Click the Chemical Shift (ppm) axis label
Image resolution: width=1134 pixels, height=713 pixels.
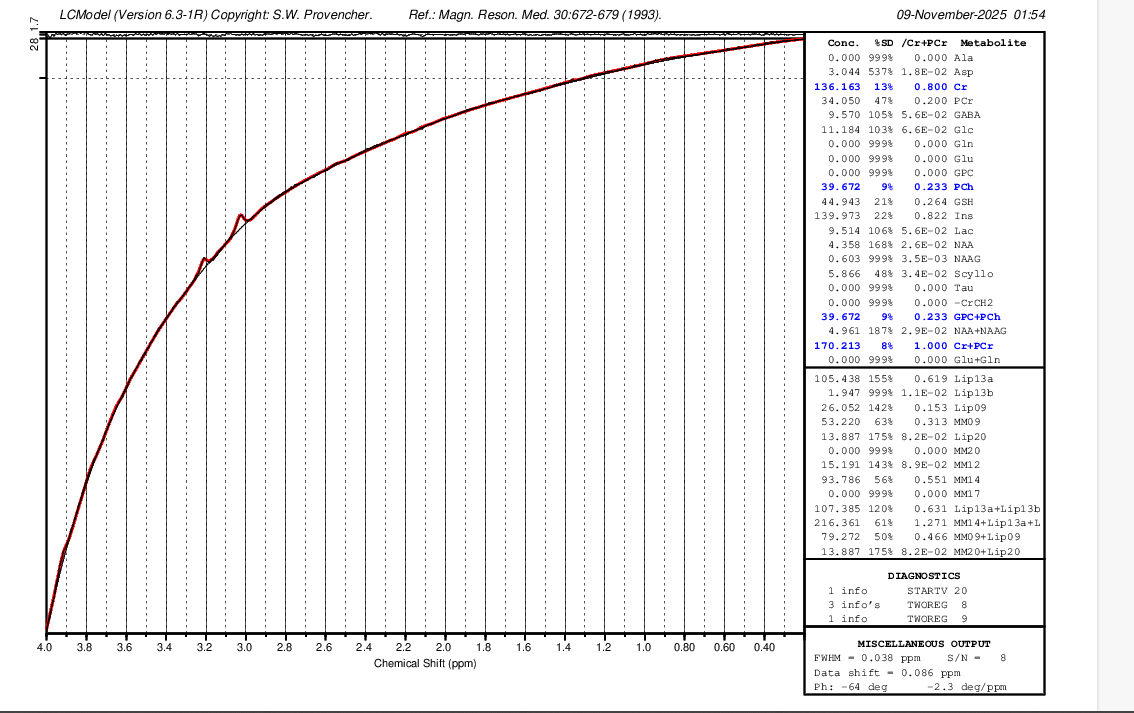(425, 664)
